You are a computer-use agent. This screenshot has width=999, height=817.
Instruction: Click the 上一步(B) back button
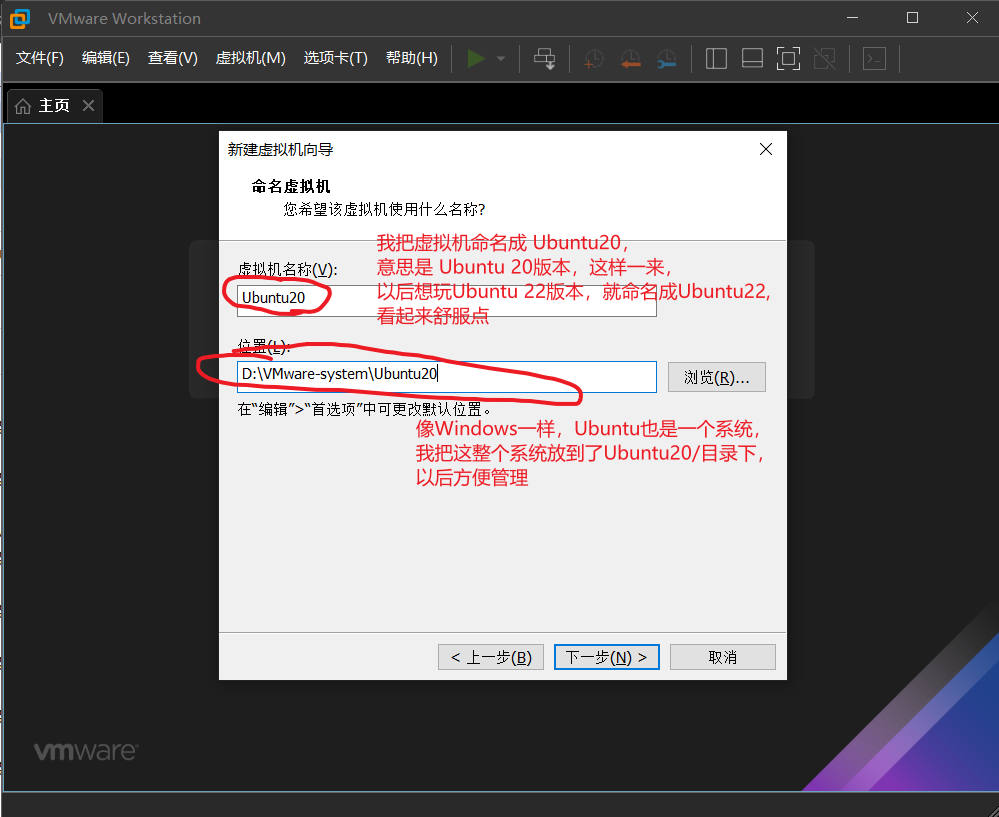491,657
